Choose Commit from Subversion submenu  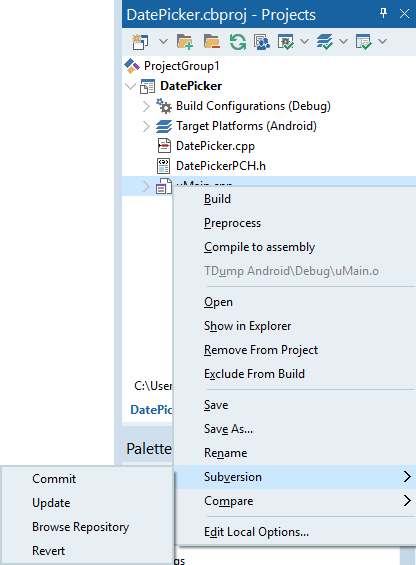pyautogui.click(x=54, y=479)
